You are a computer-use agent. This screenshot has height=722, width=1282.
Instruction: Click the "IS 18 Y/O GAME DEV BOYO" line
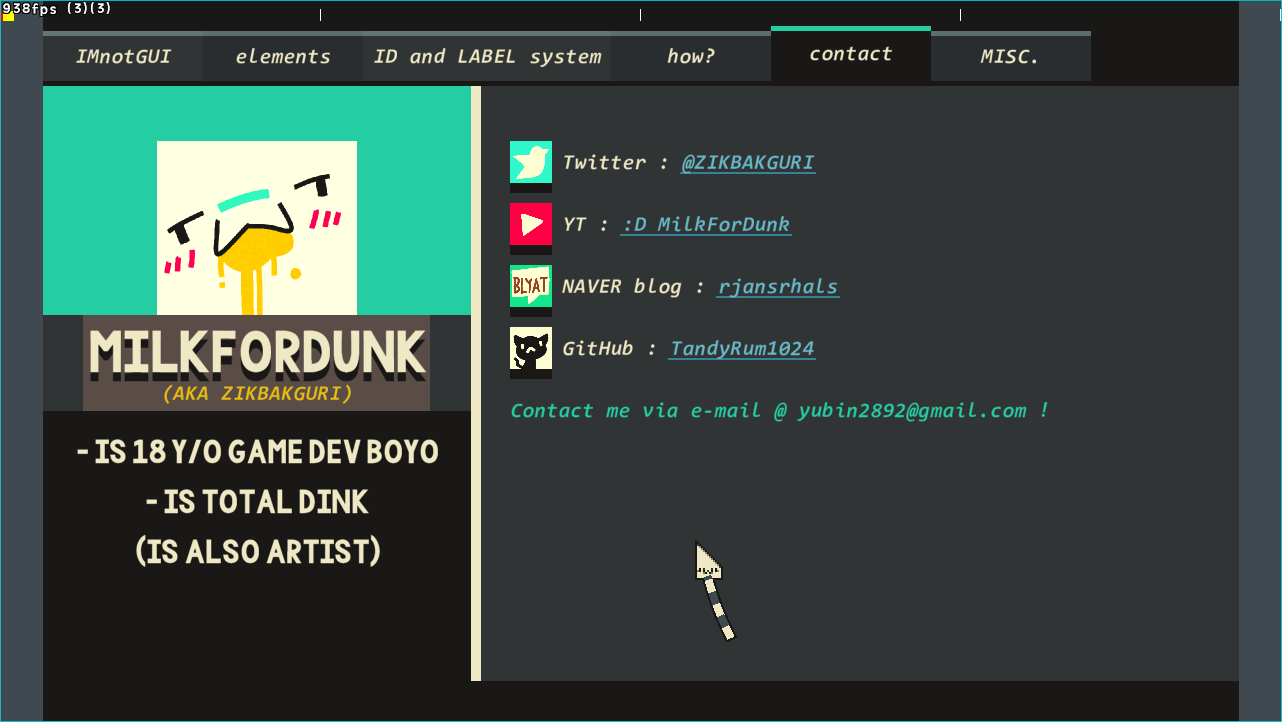257,452
